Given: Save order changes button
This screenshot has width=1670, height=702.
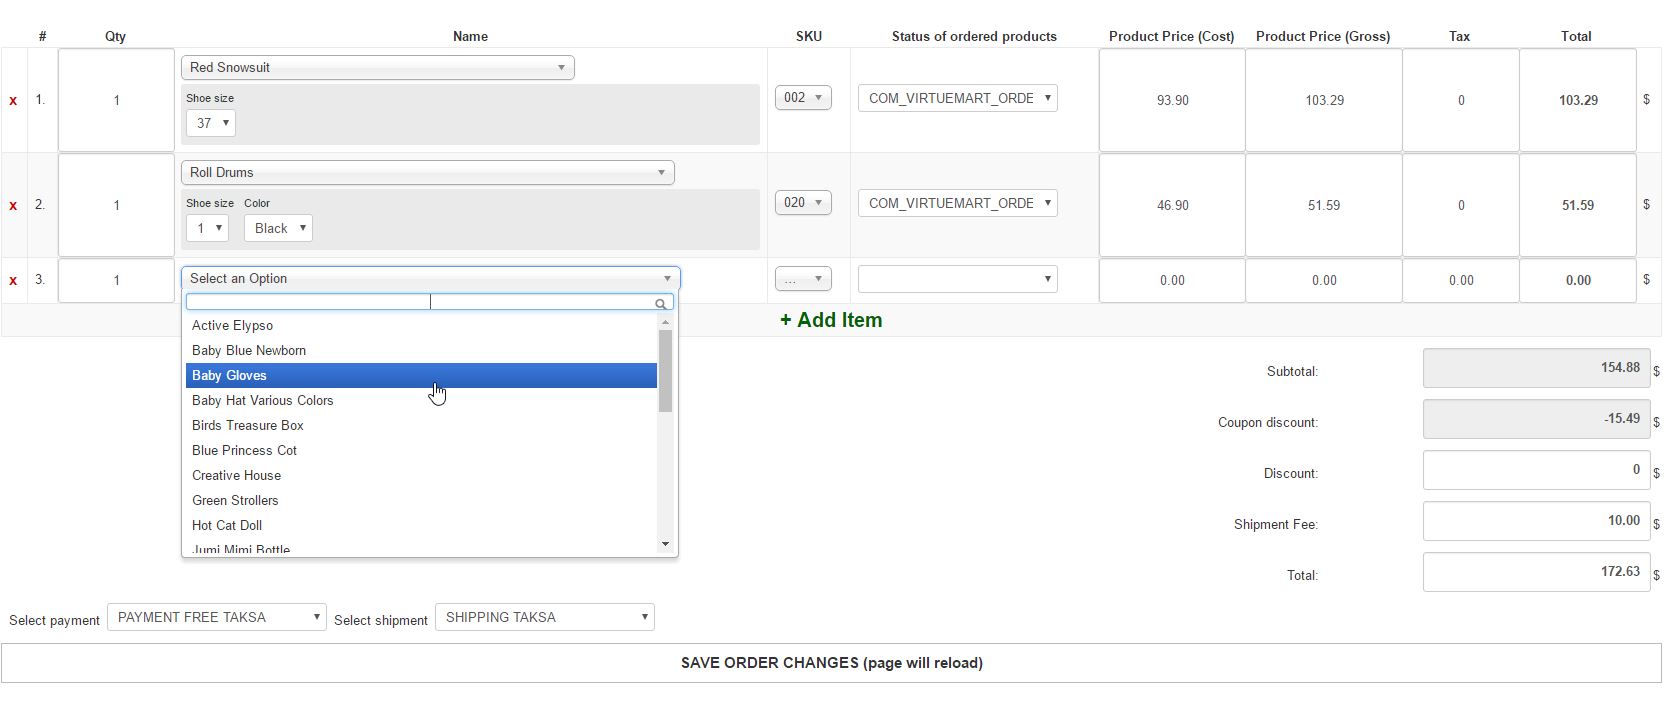Looking at the screenshot, I should pyautogui.click(x=831, y=663).
